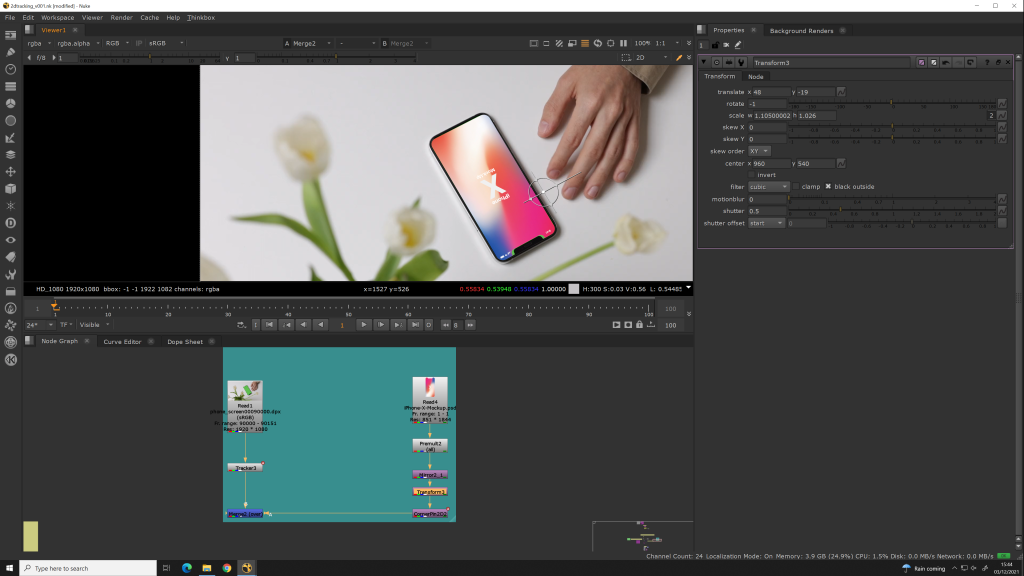1024x576 pixels.
Task: Click the pencil icon in Properties toolbar
Action: [x=738, y=45]
